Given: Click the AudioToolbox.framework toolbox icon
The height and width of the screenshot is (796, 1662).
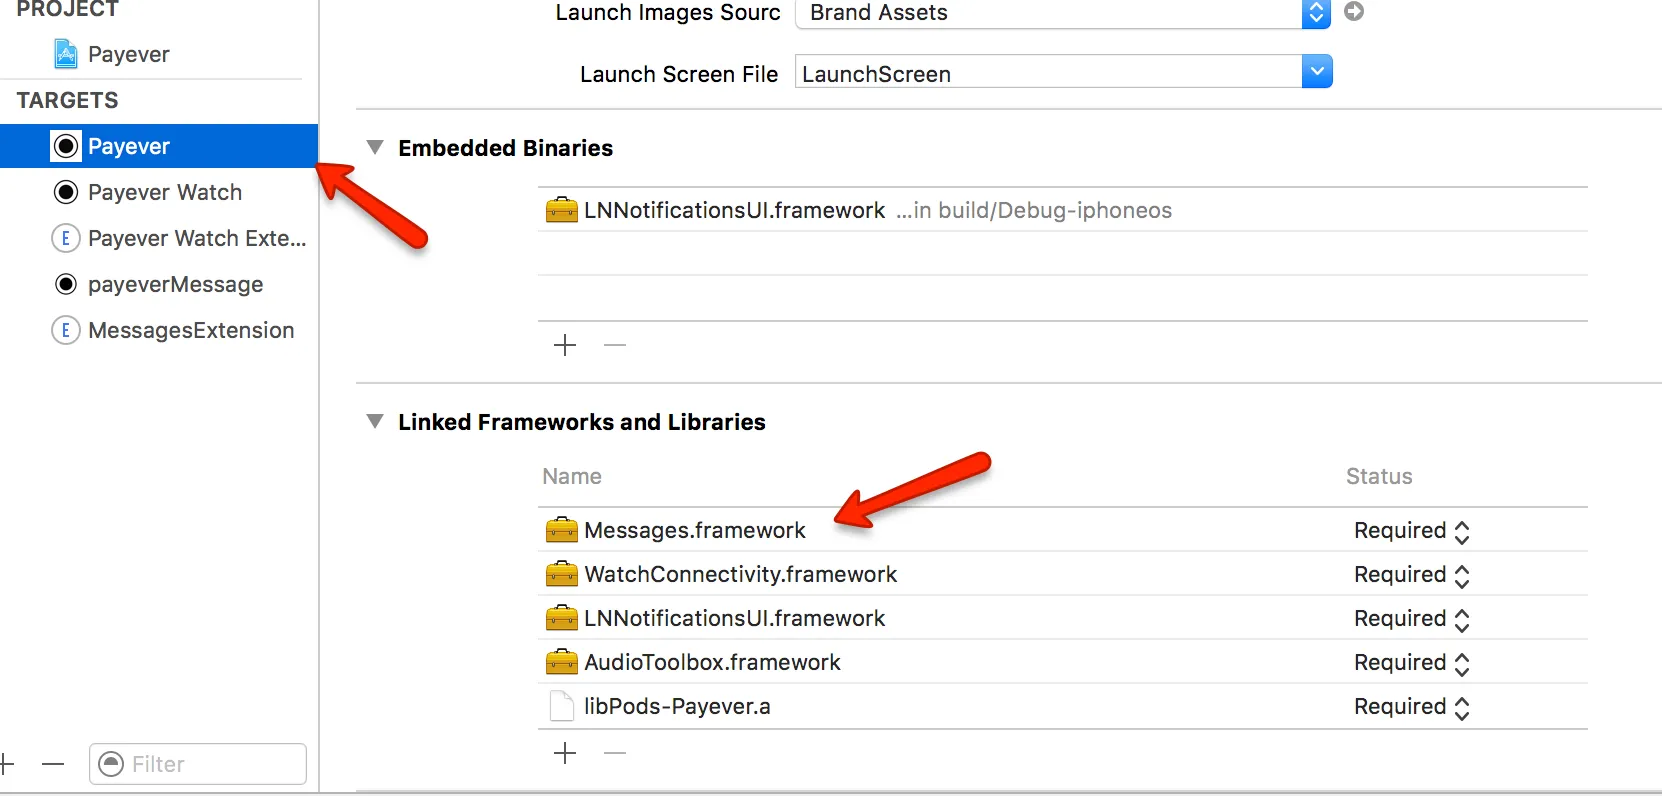Looking at the screenshot, I should point(562,662).
